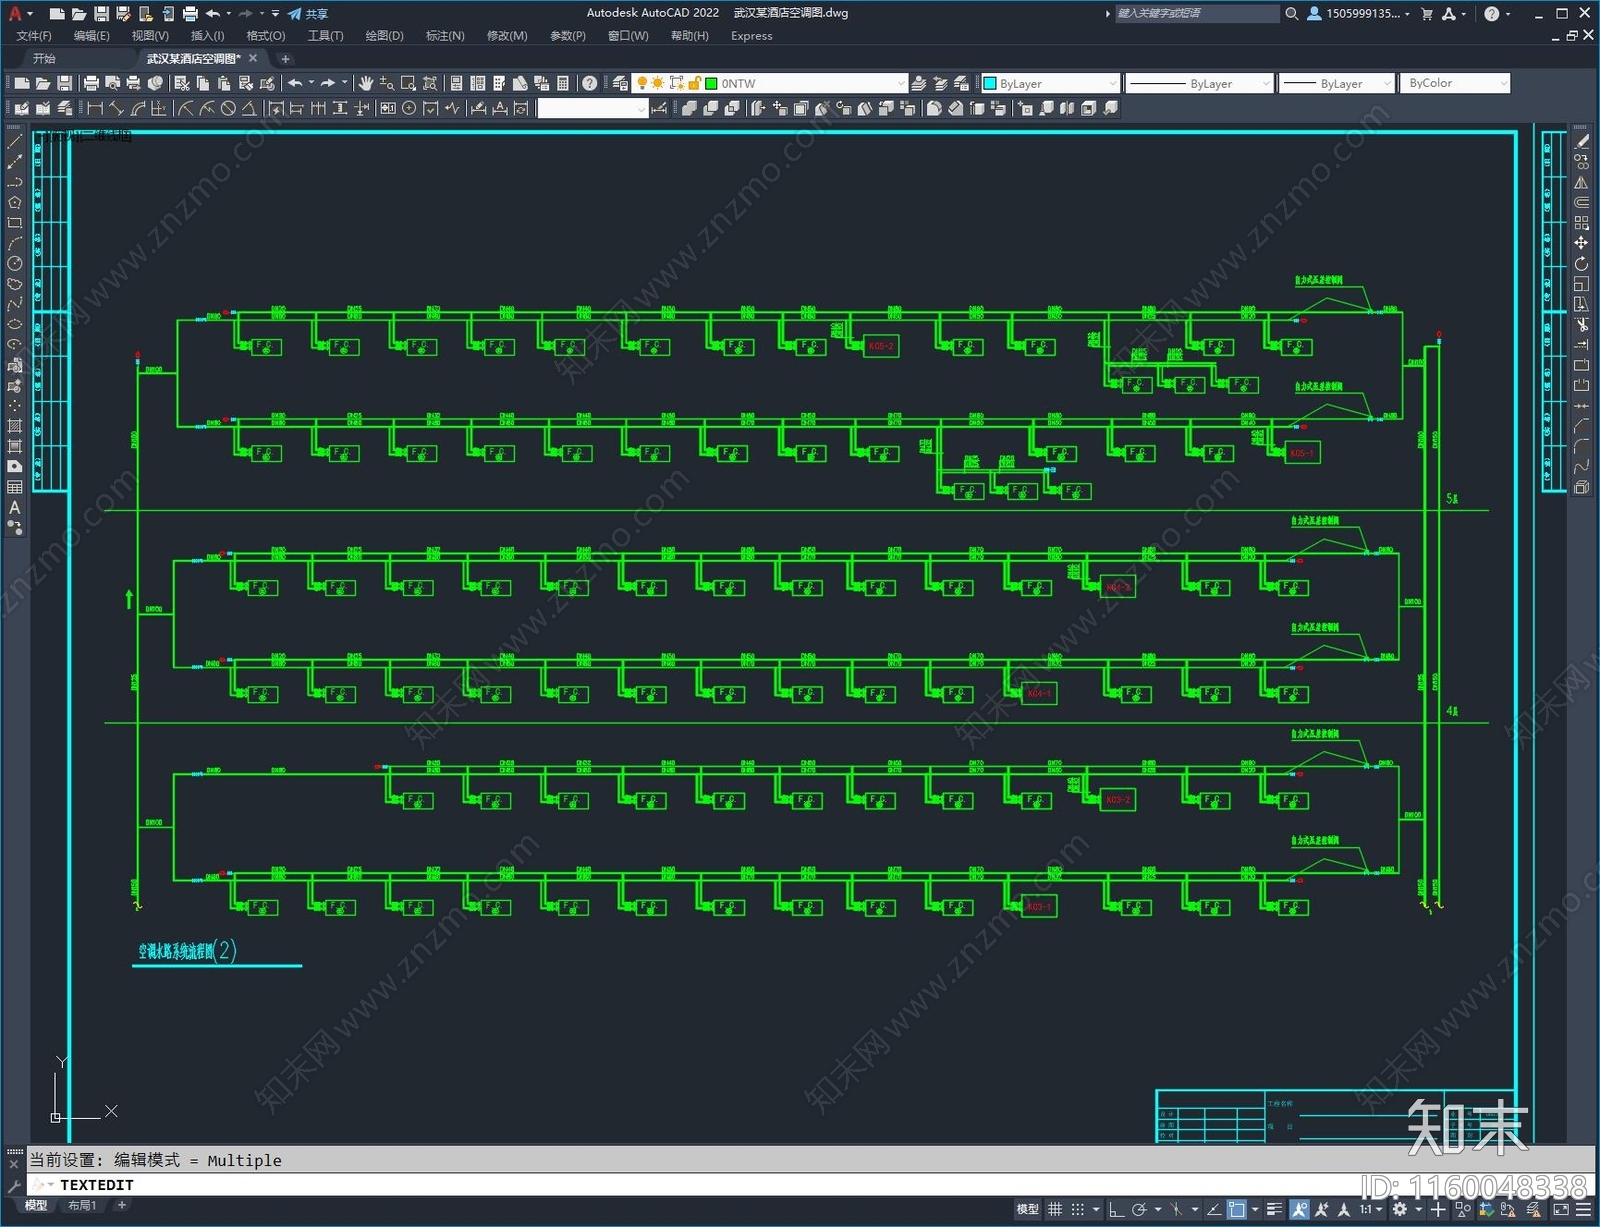The image size is (1600, 1227).
Task: Open the Autodesk App Store cart icon
Action: 1427,13
